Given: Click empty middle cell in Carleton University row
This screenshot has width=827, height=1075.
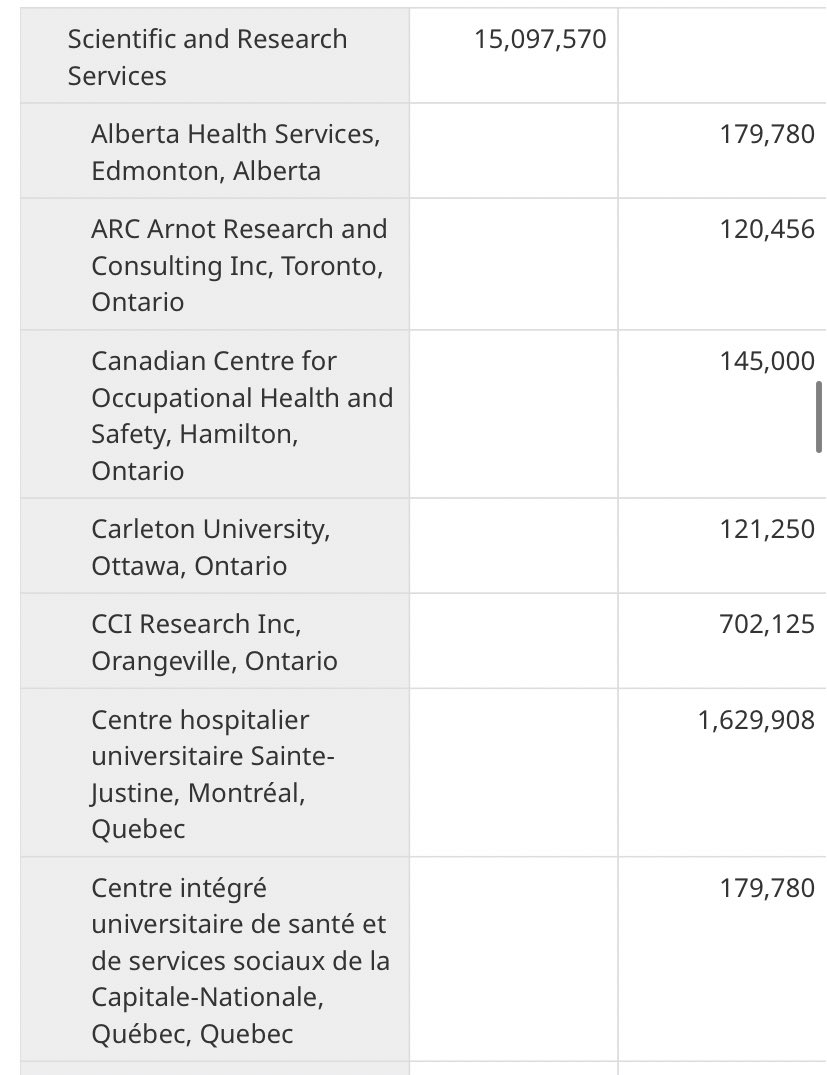Looking at the screenshot, I should pyautogui.click(x=513, y=546).
